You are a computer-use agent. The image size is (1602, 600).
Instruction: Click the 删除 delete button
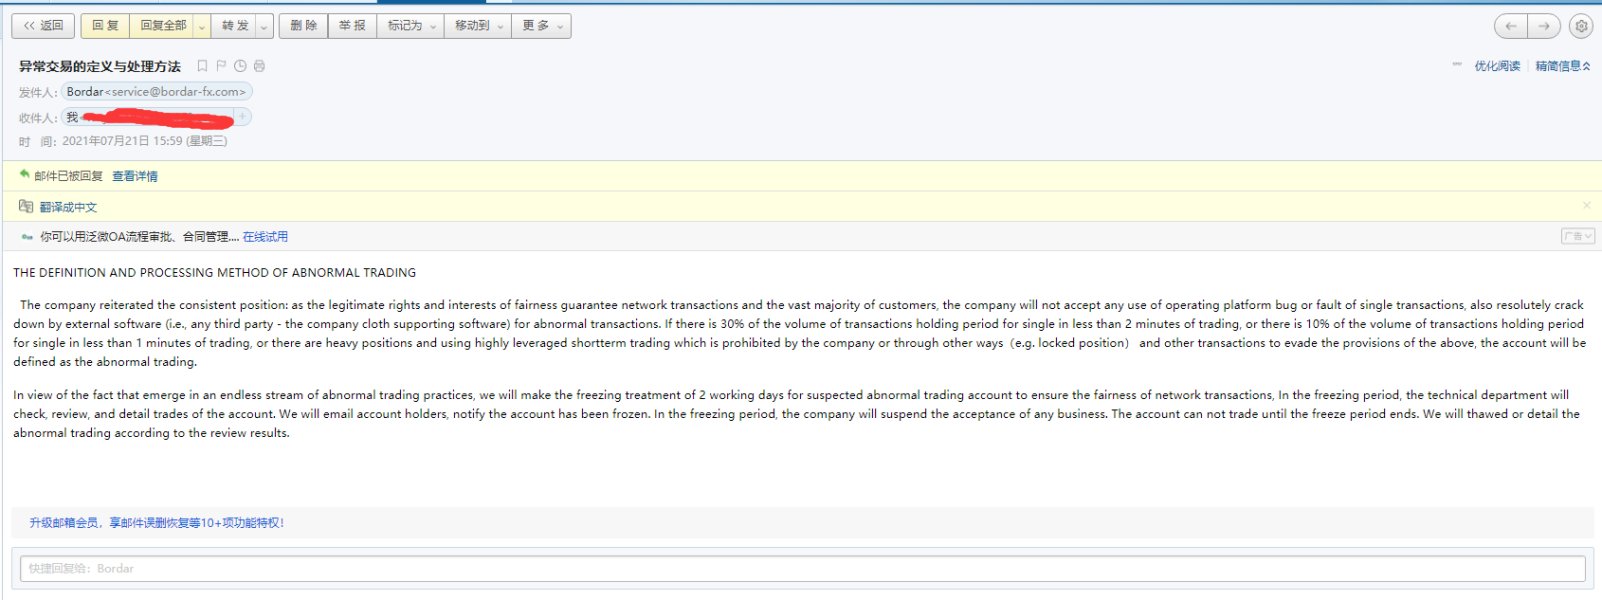point(303,26)
